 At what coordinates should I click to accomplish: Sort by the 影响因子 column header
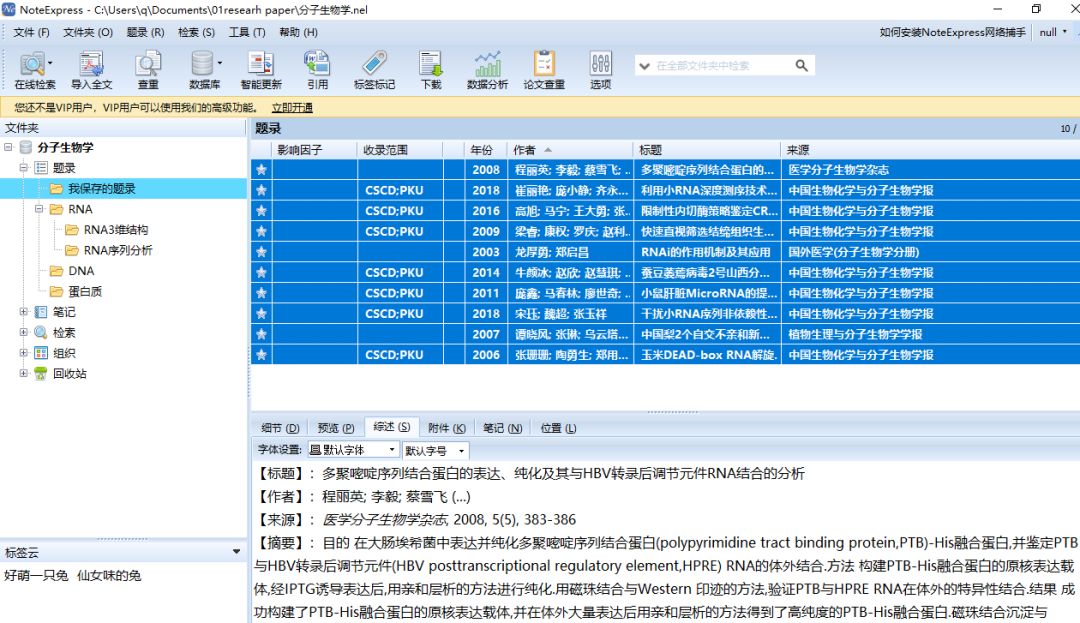tap(315, 150)
